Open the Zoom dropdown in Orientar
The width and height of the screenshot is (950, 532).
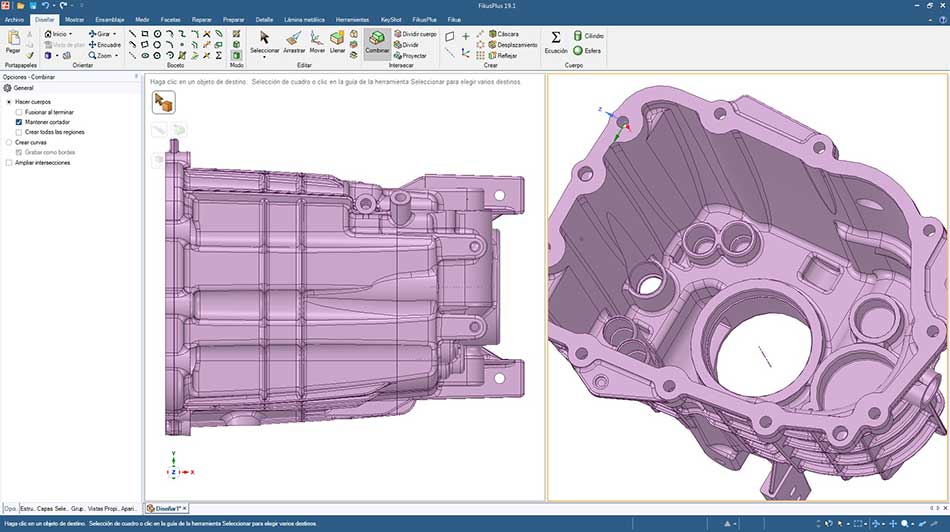coord(116,56)
